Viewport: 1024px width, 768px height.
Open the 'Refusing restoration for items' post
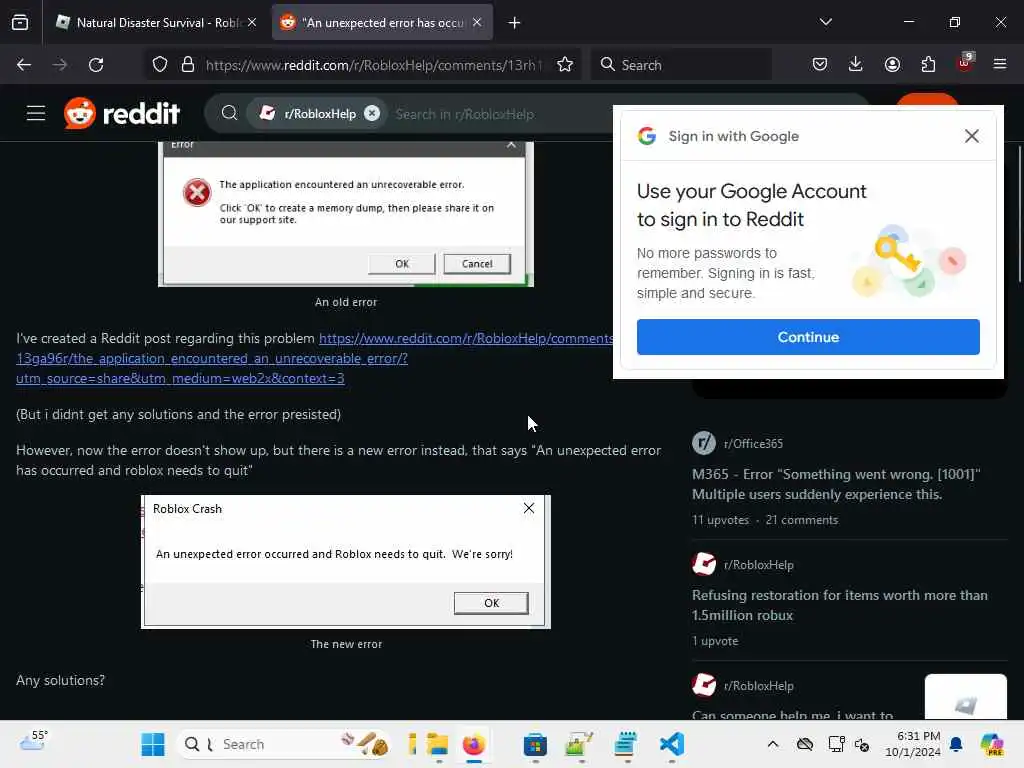click(x=840, y=605)
